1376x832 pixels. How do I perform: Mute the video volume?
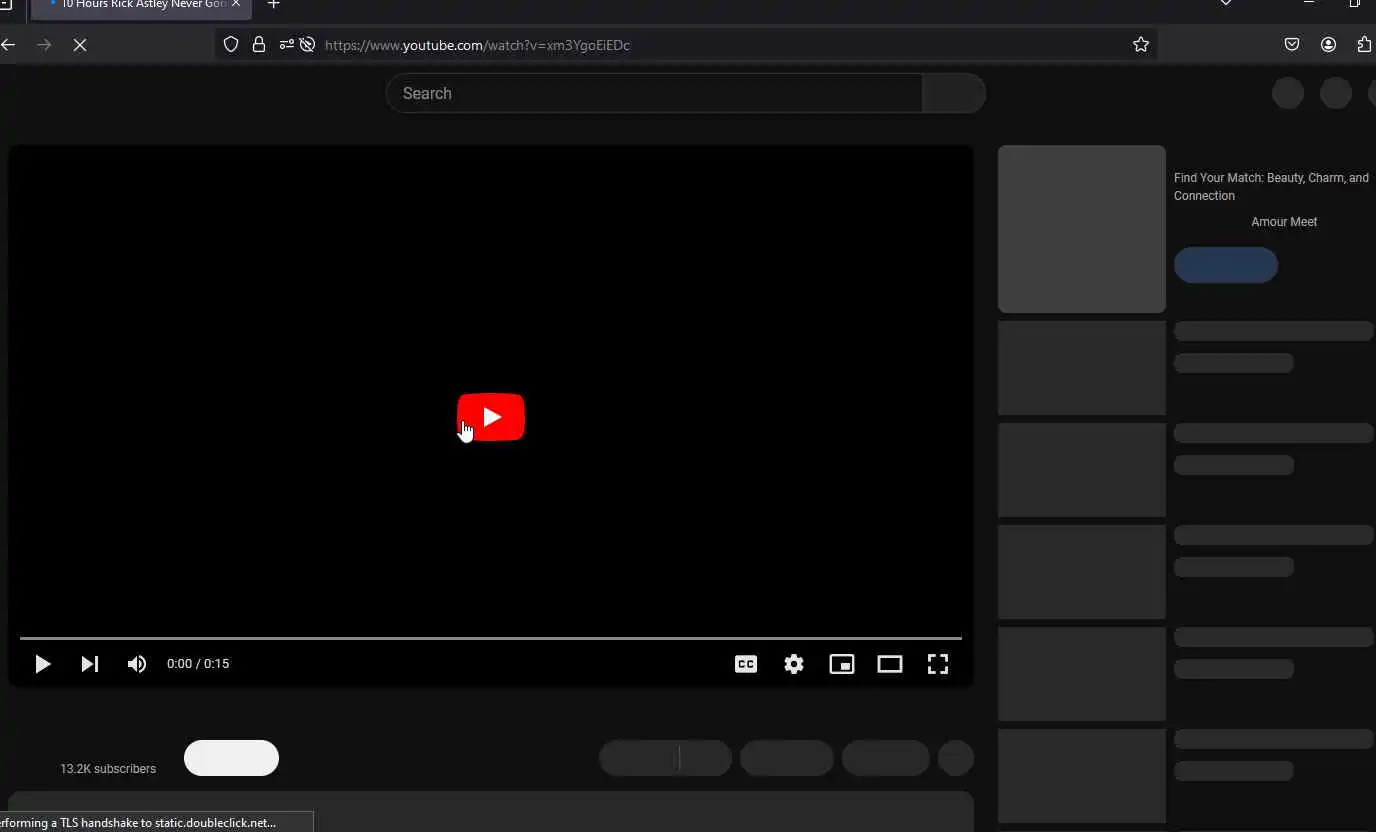click(137, 664)
